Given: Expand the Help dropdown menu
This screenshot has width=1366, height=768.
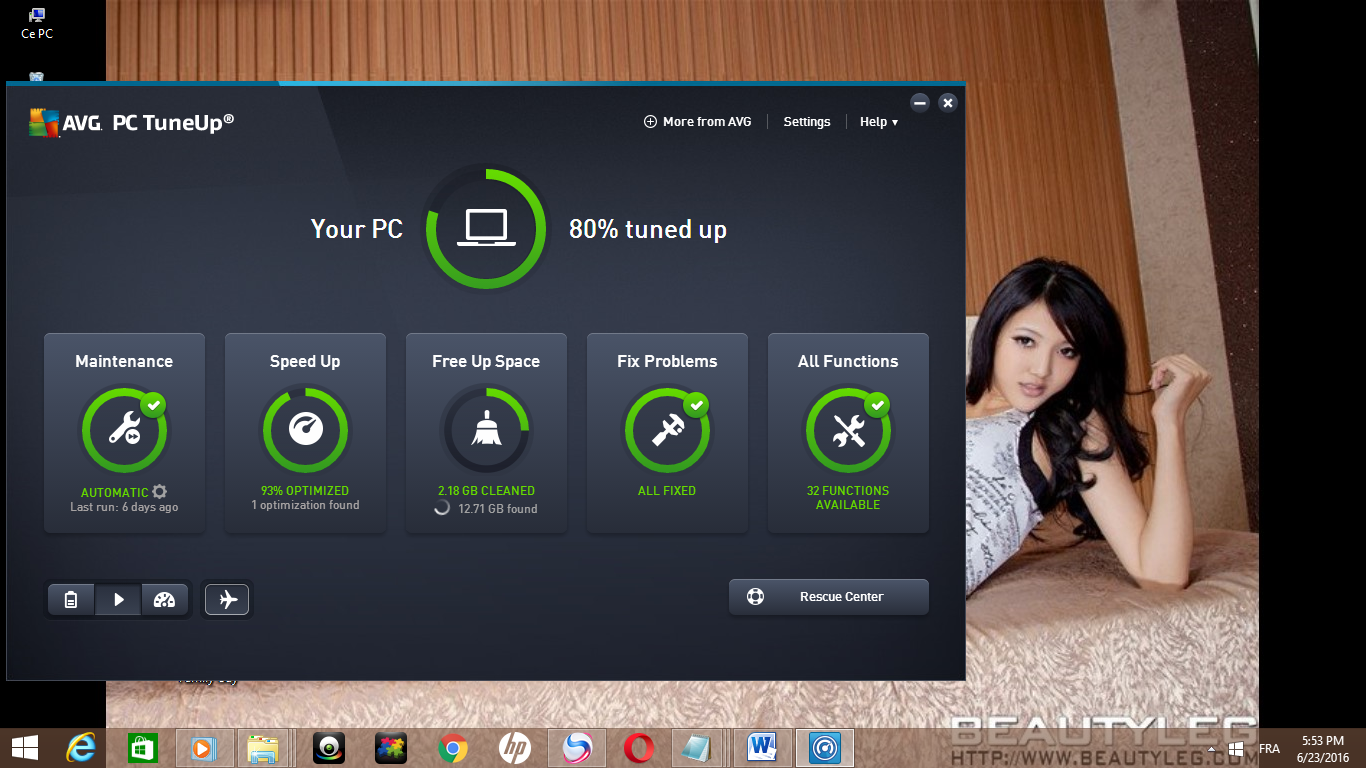Looking at the screenshot, I should (879, 122).
